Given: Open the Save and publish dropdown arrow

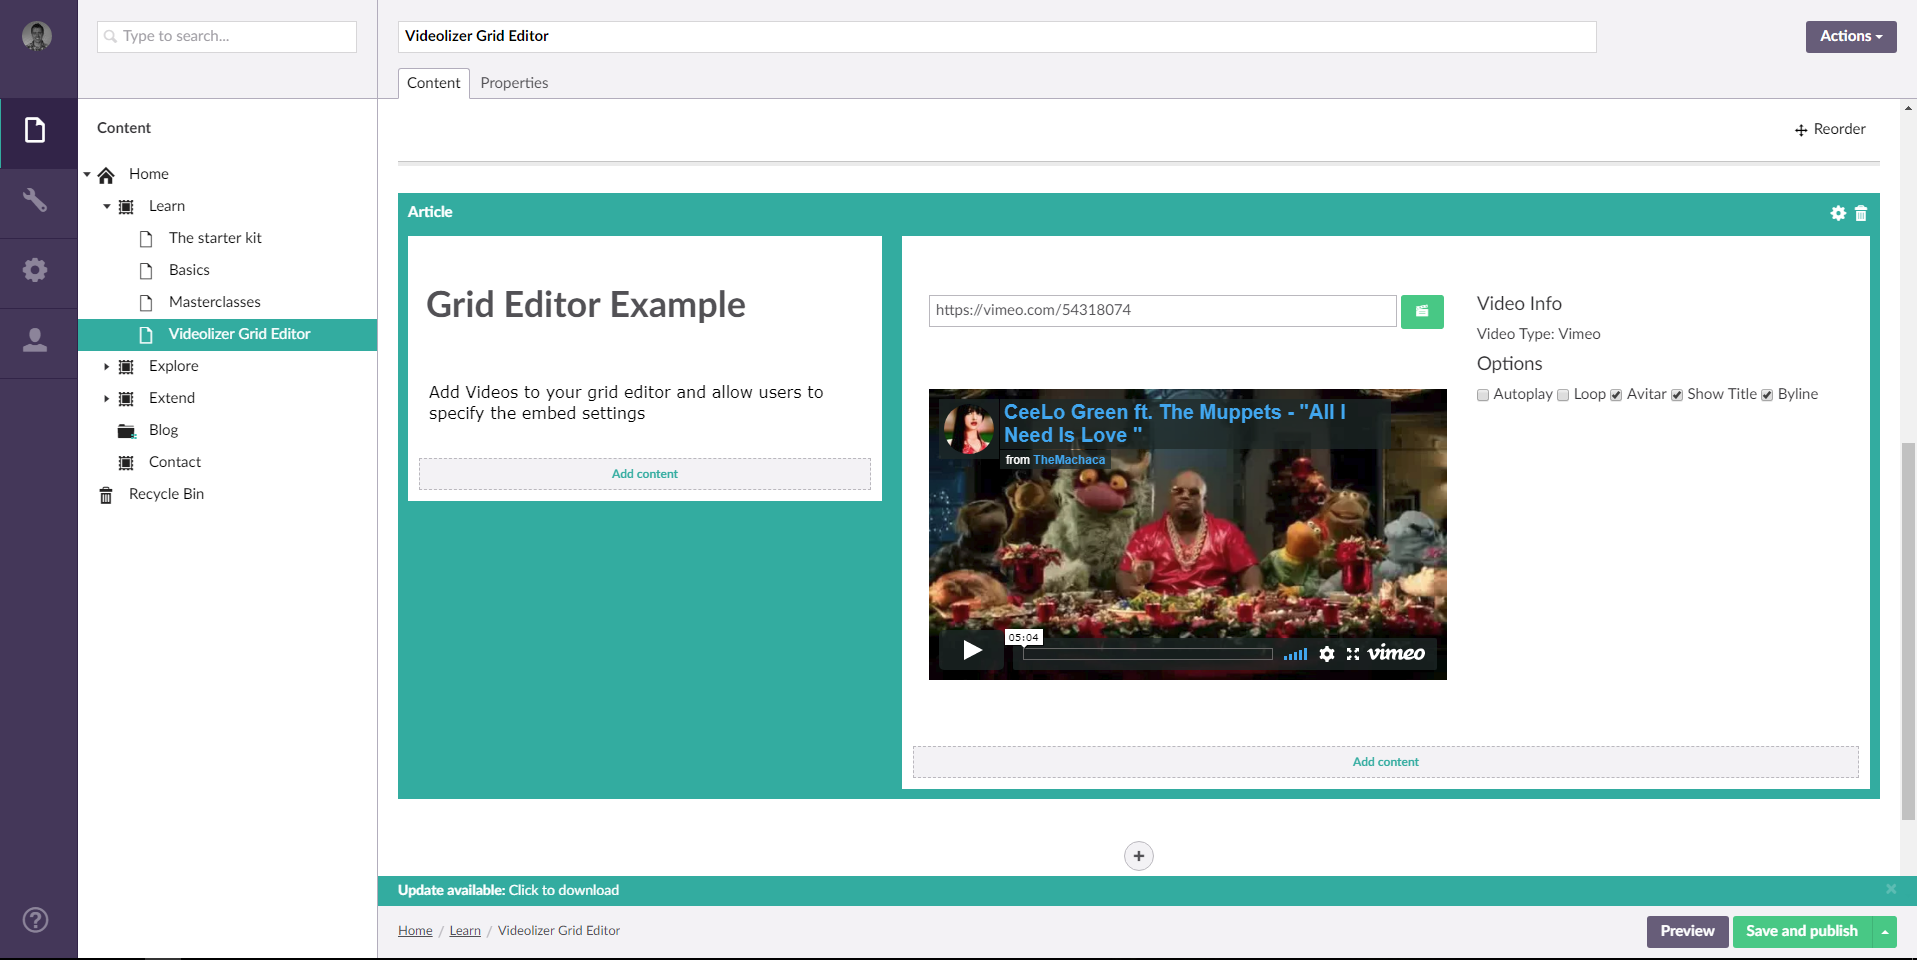Looking at the screenshot, I should [1885, 931].
